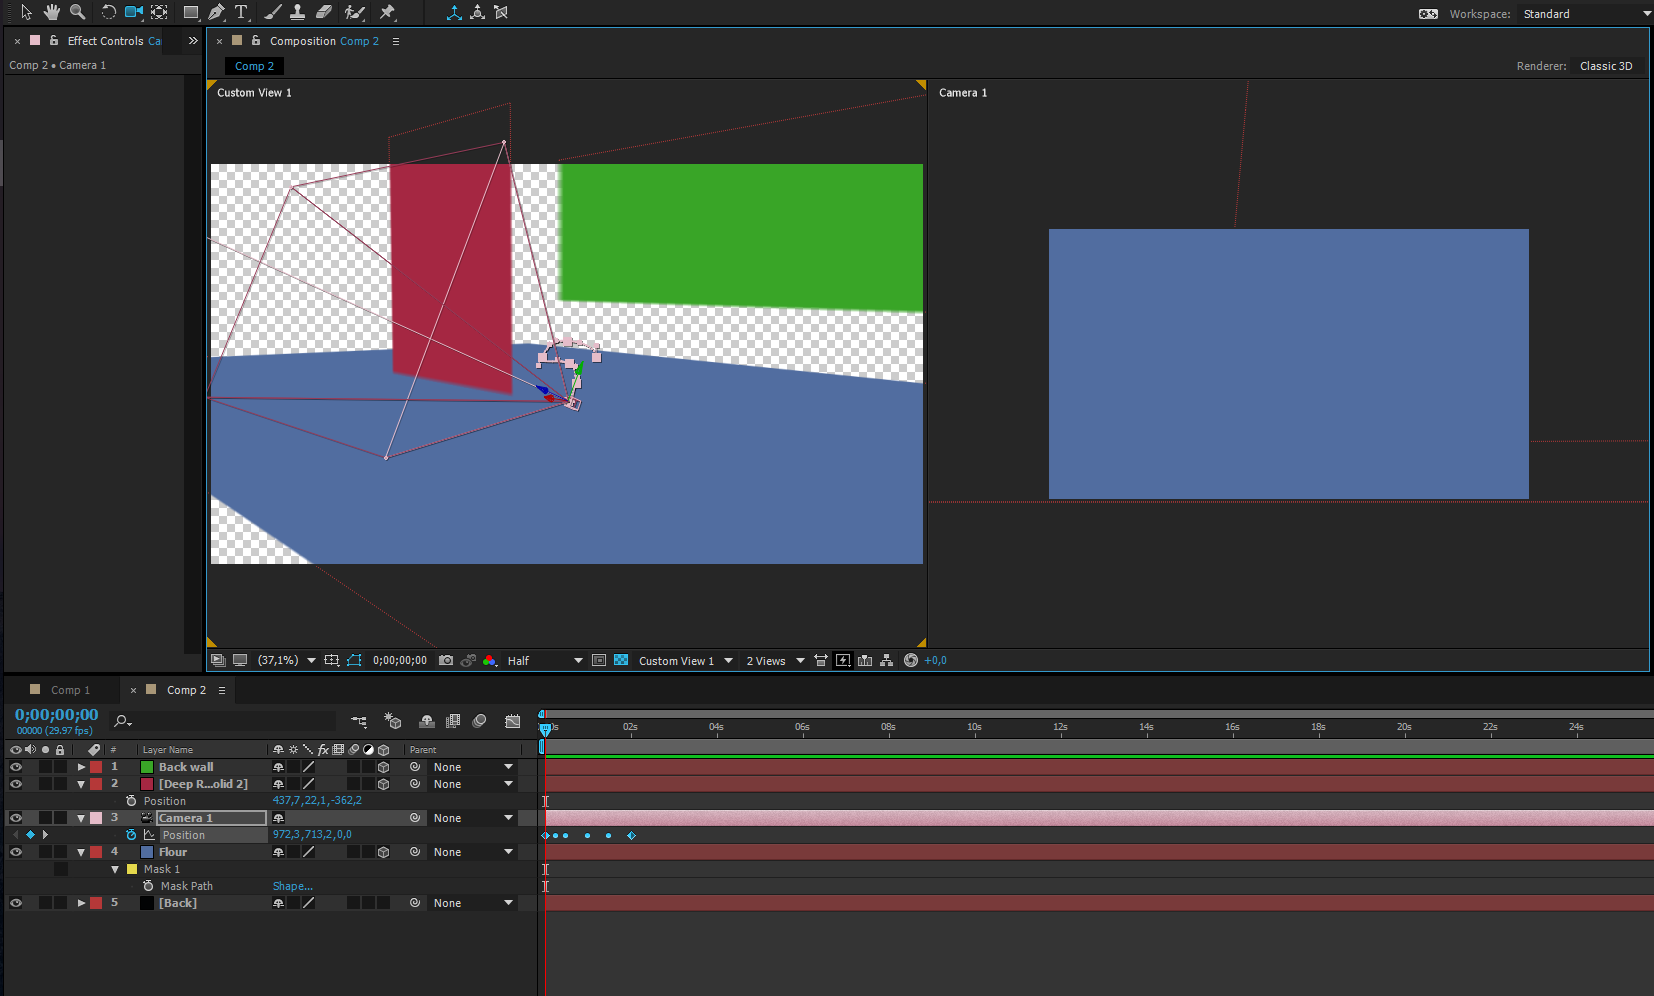Open Composition Mini-Flowchart in the timeline

[359, 721]
